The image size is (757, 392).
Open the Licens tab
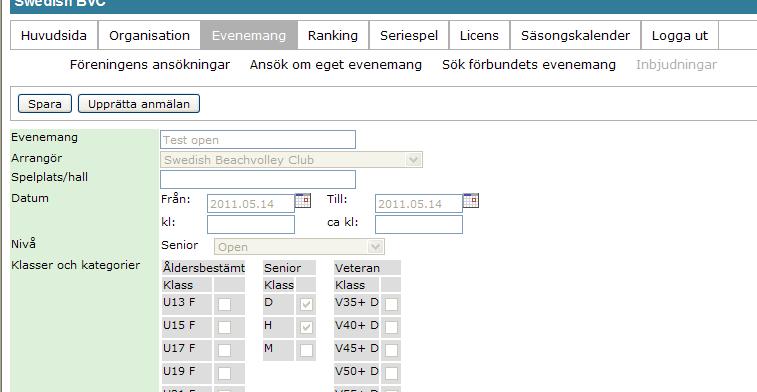tap(479, 35)
